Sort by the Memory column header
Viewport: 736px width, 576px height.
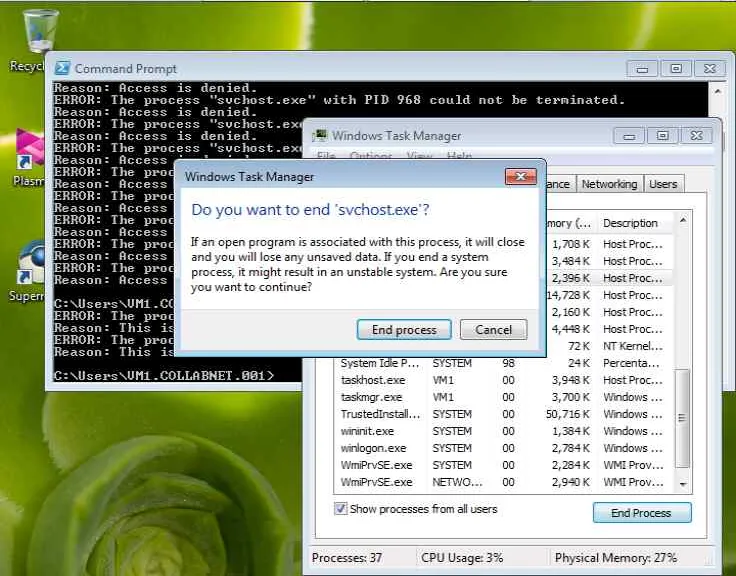570,223
